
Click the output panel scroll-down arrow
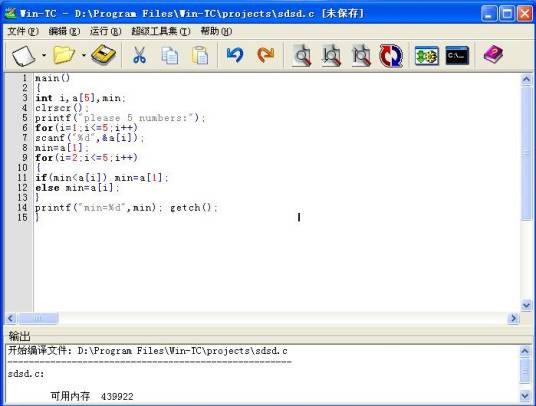point(526,396)
